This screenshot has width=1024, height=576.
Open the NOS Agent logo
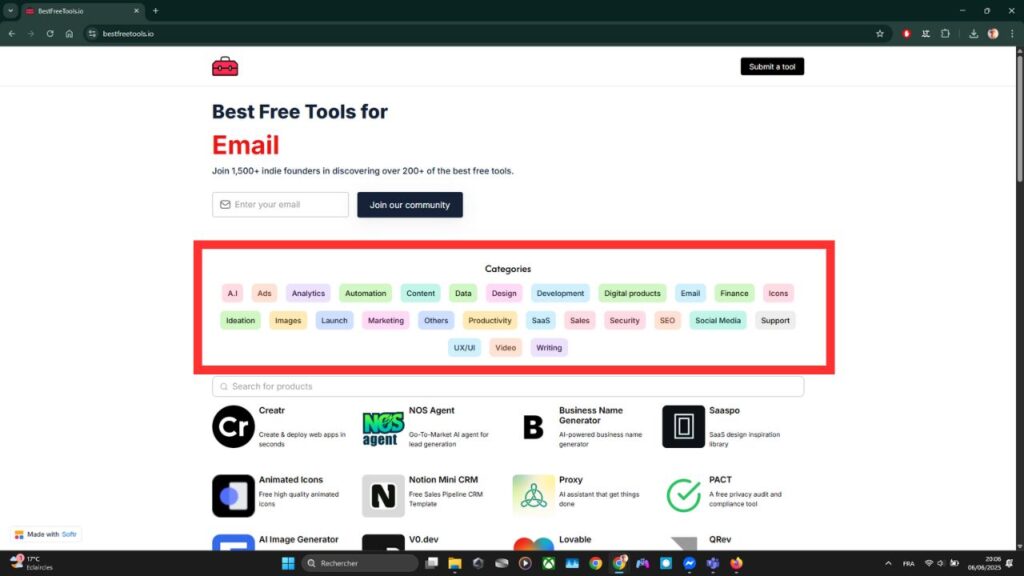pyautogui.click(x=383, y=426)
